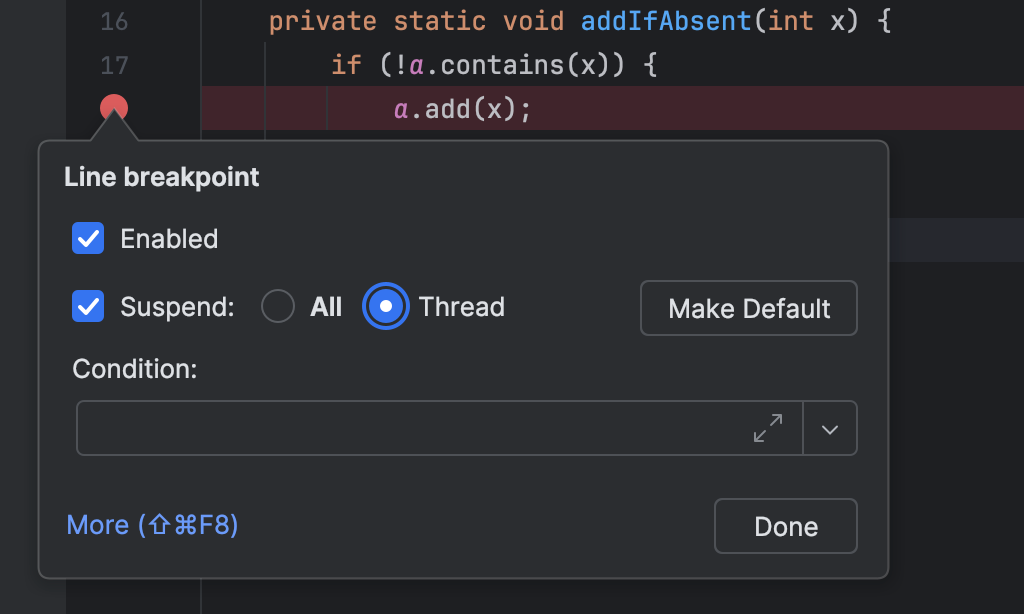Select the Thread suspend policy radio button
Image resolution: width=1024 pixels, height=614 pixels.
(386, 307)
